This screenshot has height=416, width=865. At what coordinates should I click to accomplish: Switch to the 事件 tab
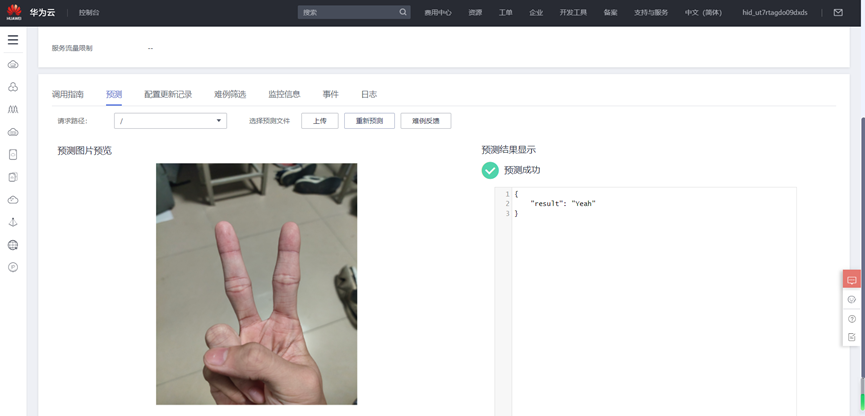pyautogui.click(x=330, y=94)
